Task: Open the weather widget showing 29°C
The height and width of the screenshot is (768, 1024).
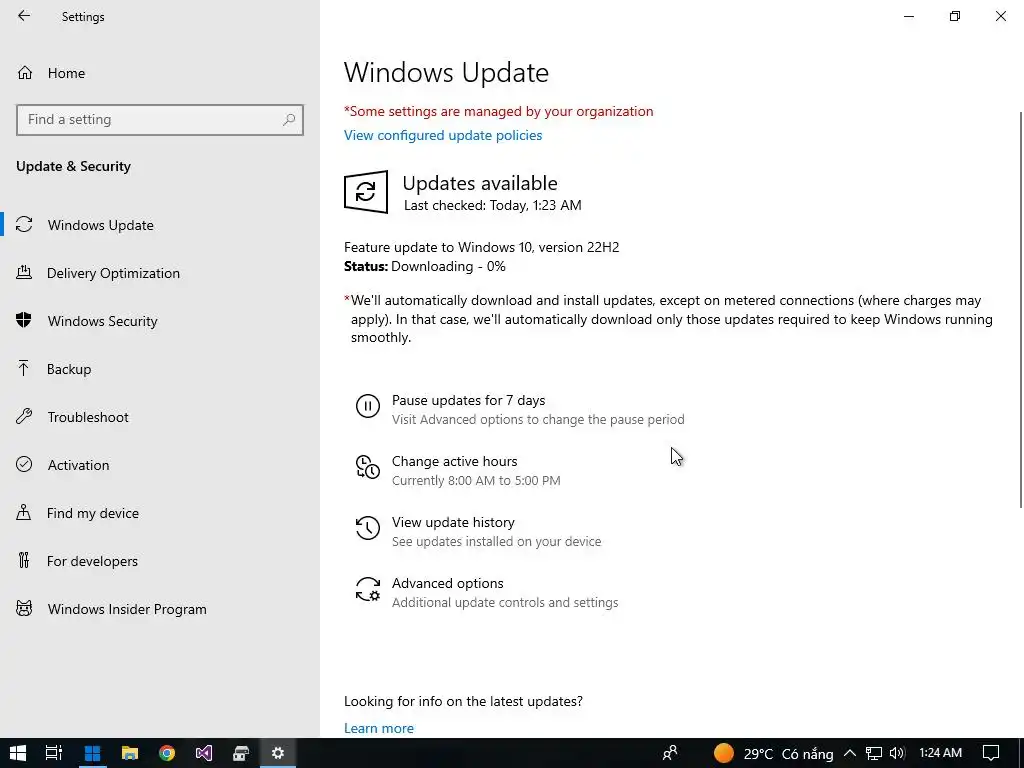Action: pos(773,753)
